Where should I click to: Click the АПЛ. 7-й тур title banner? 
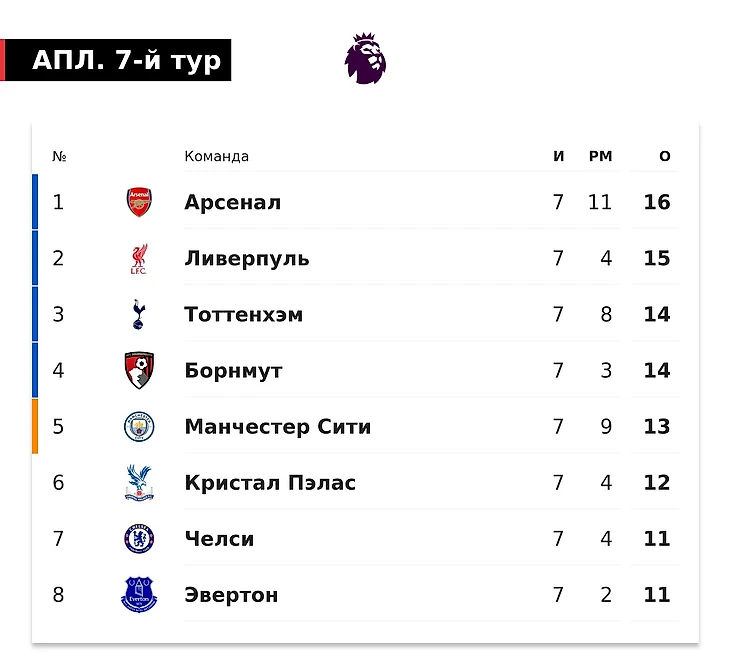tap(125, 61)
